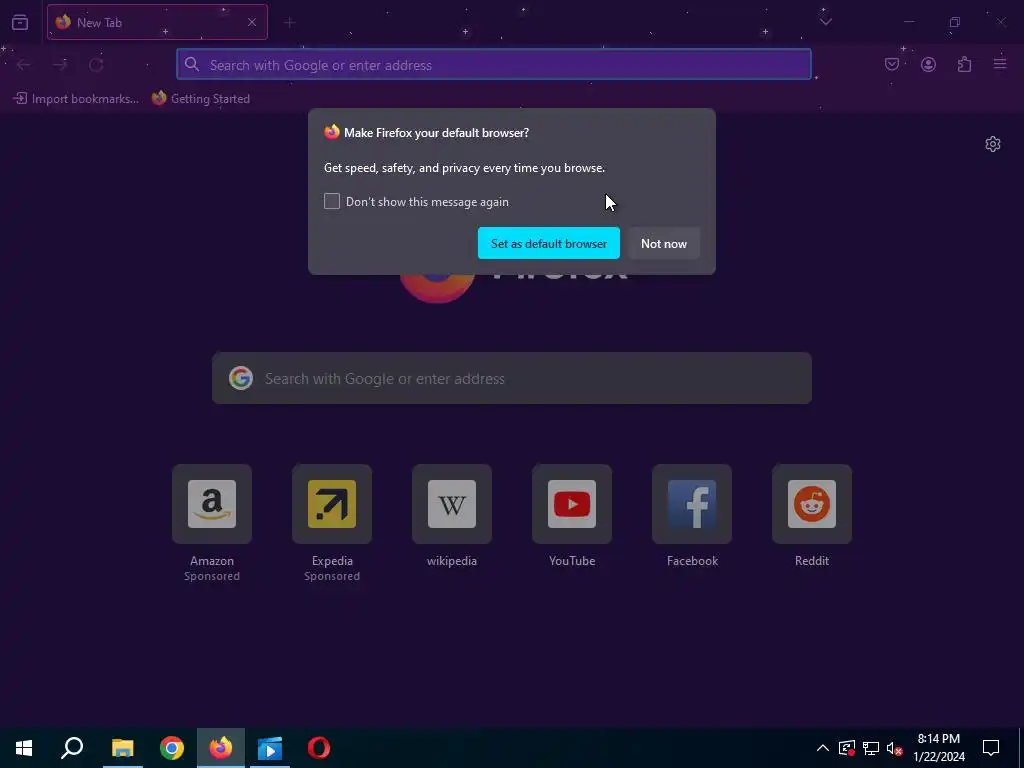
Task: Open the Firefox hamburger application menu
Action: (x=1000, y=64)
